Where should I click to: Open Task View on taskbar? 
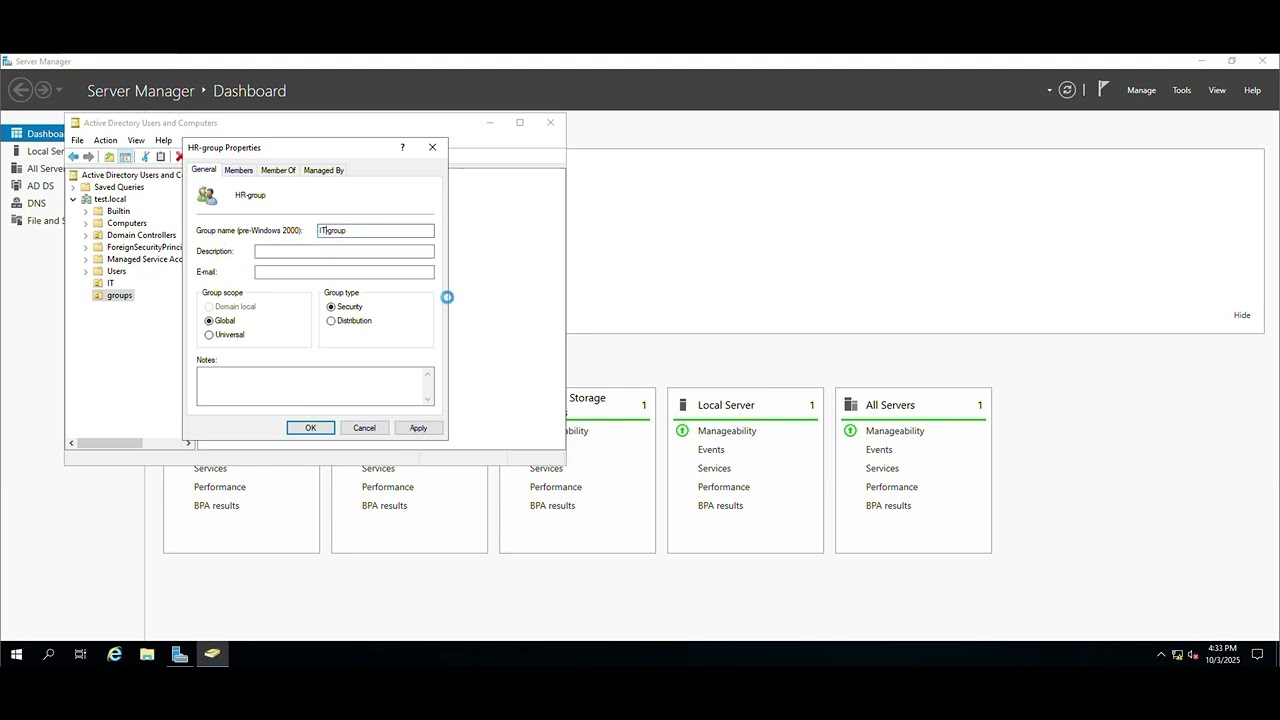pyautogui.click(x=81, y=654)
